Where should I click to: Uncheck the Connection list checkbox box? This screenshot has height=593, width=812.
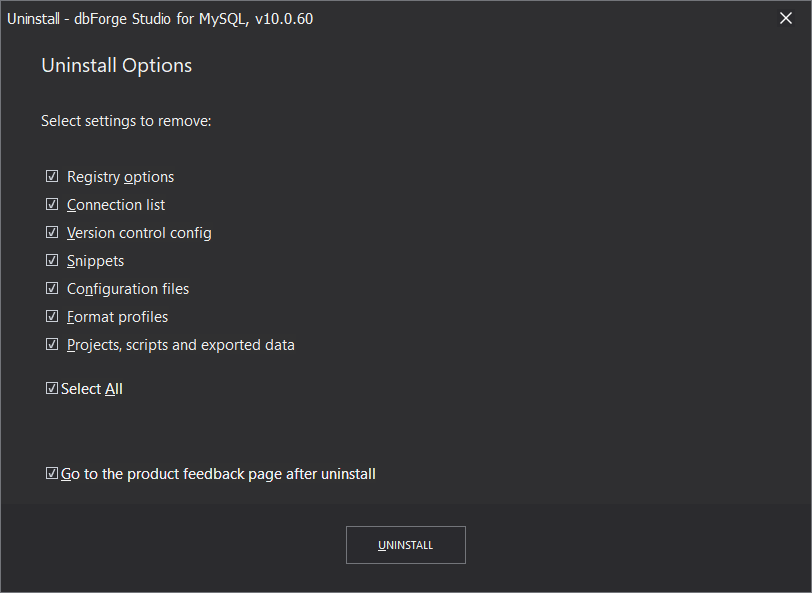pyautogui.click(x=52, y=205)
